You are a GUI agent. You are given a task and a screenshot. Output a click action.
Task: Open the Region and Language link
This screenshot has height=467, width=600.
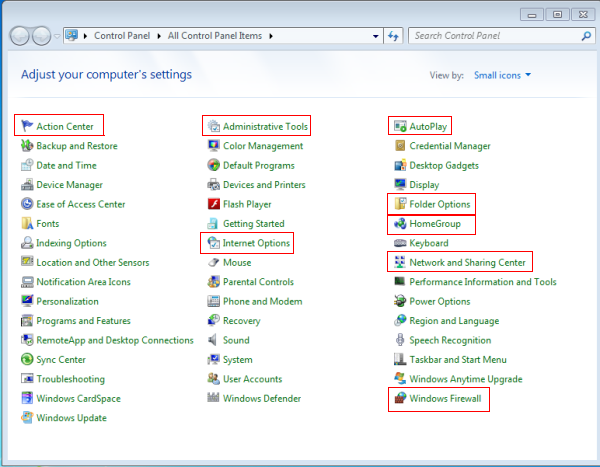[x=454, y=321]
